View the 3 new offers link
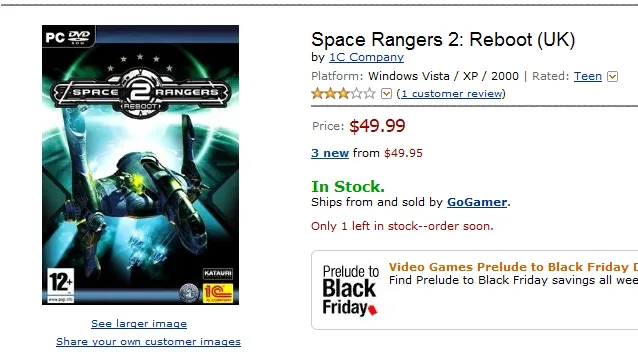 coord(330,153)
